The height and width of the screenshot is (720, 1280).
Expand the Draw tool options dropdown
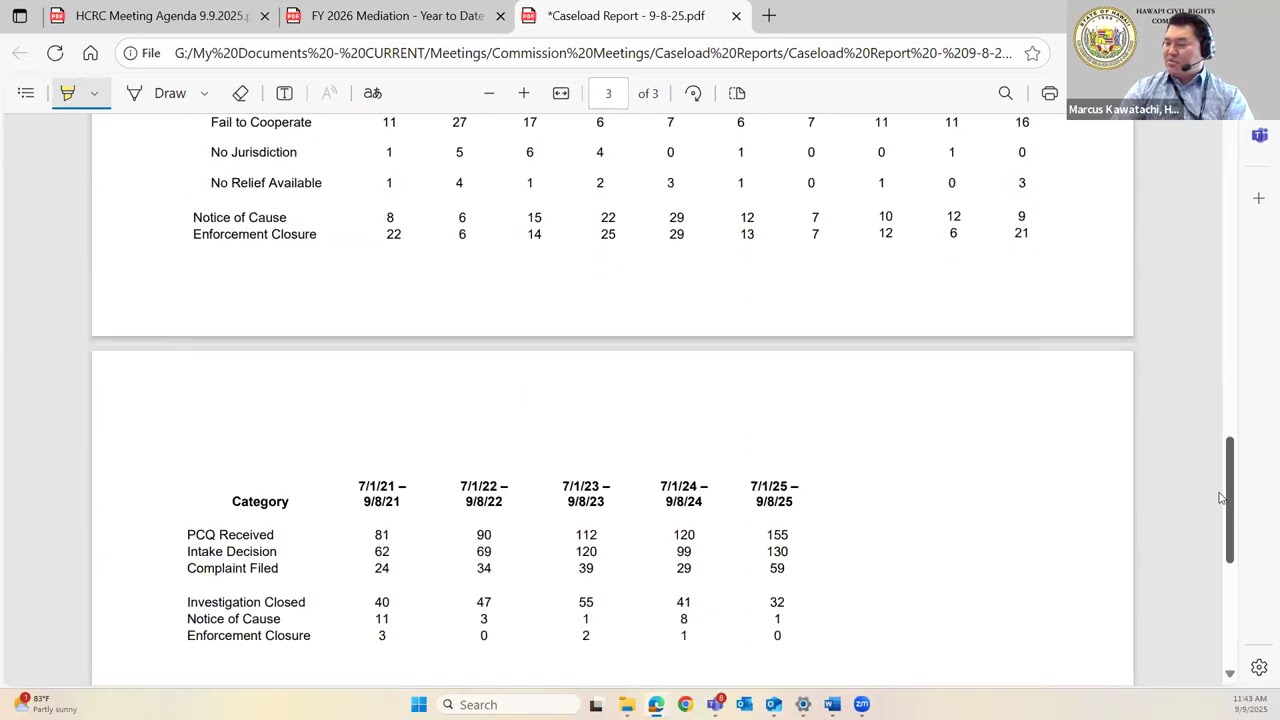pos(204,93)
